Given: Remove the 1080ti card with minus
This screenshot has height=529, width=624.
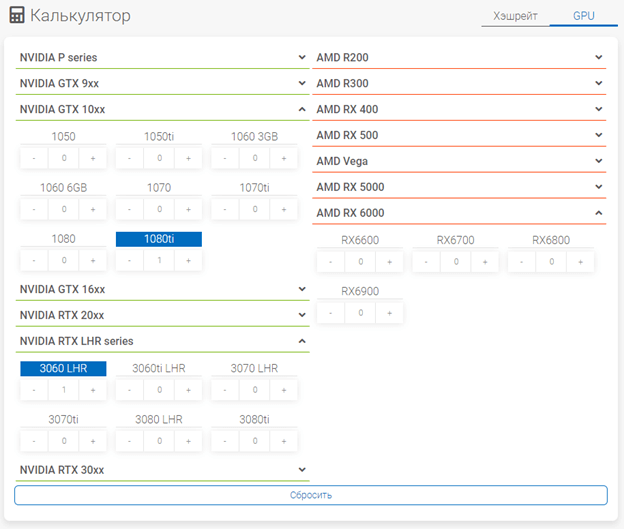Looking at the screenshot, I should [129, 261].
